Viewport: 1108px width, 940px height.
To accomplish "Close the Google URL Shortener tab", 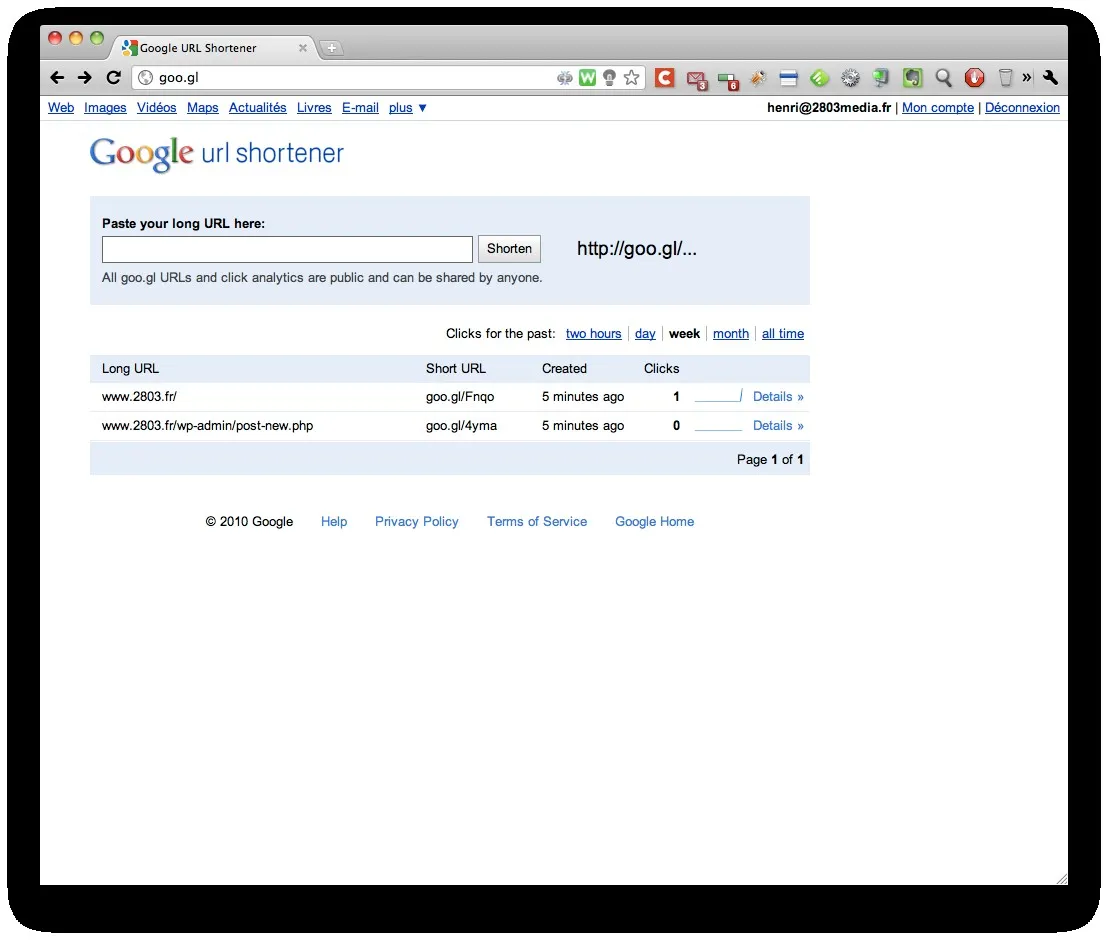I will (302, 48).
